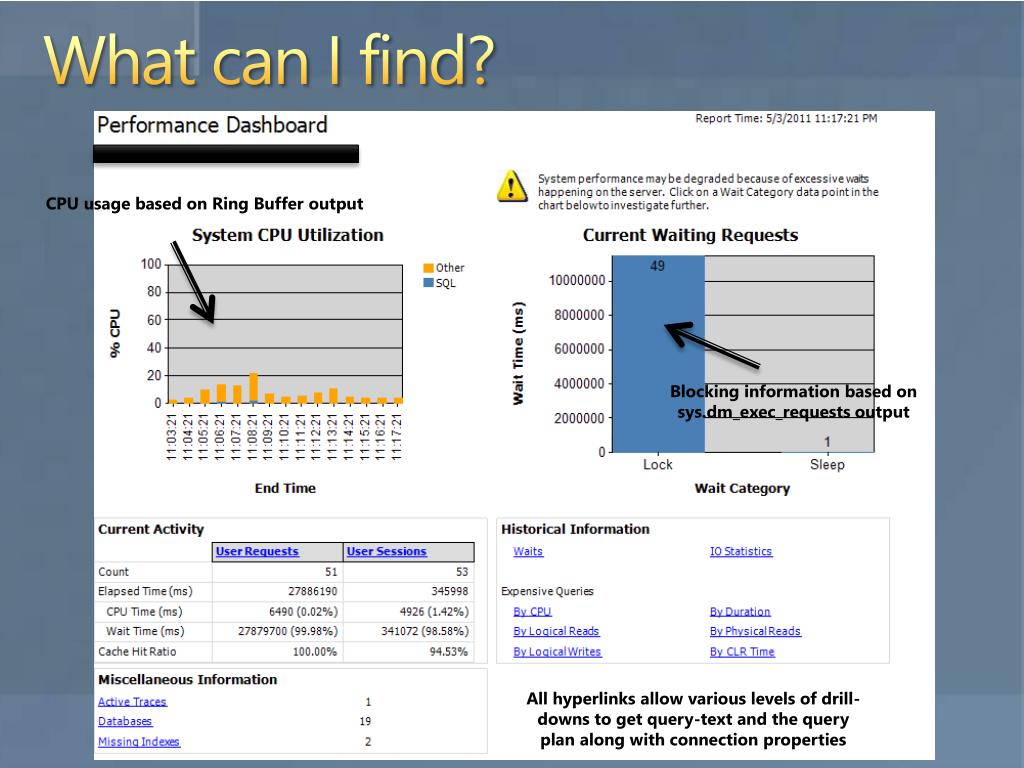
Task: Open the User Requests link
Action: coord(257,551)
